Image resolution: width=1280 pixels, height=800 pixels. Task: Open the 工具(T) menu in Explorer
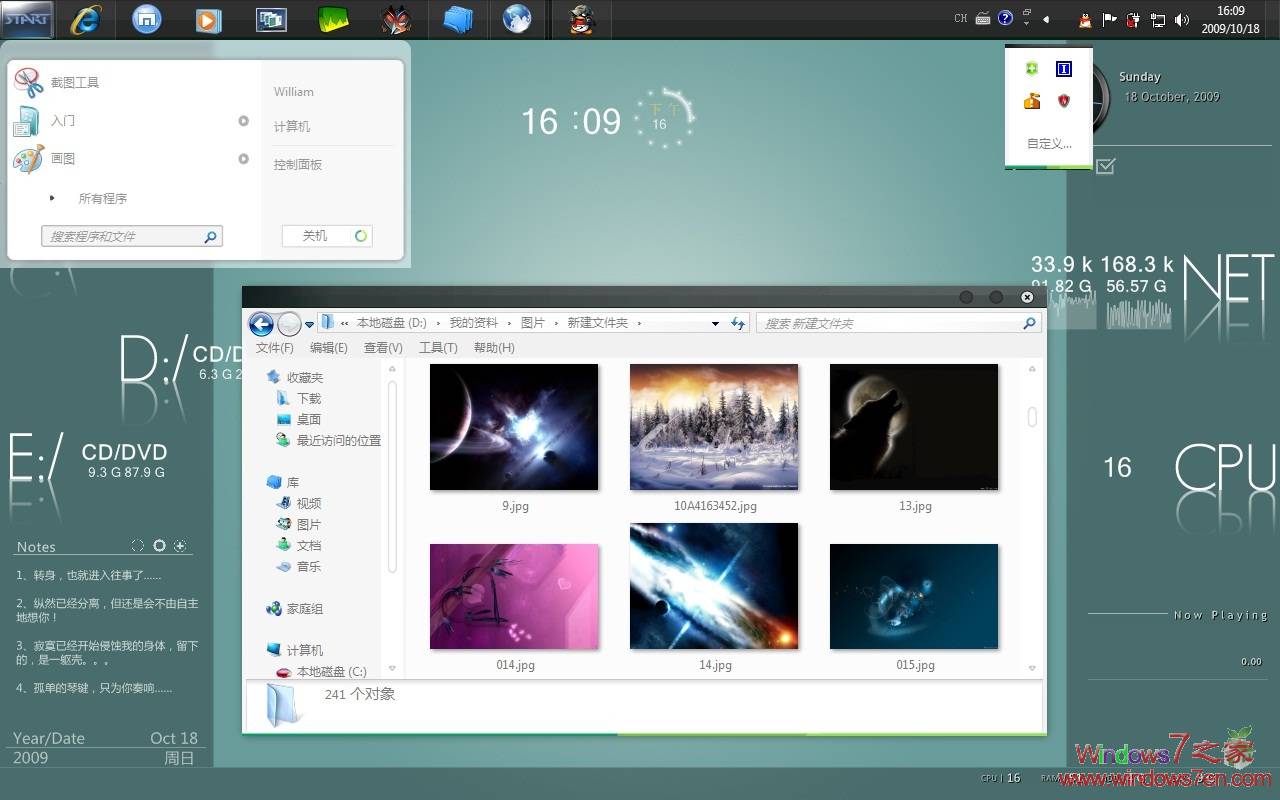tap(438, 347)
